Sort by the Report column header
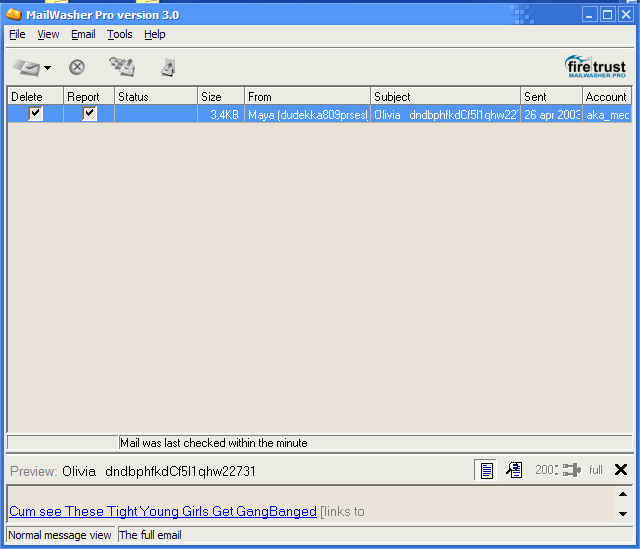The width and height of the screenshot is (640, 549). (89, 97)
